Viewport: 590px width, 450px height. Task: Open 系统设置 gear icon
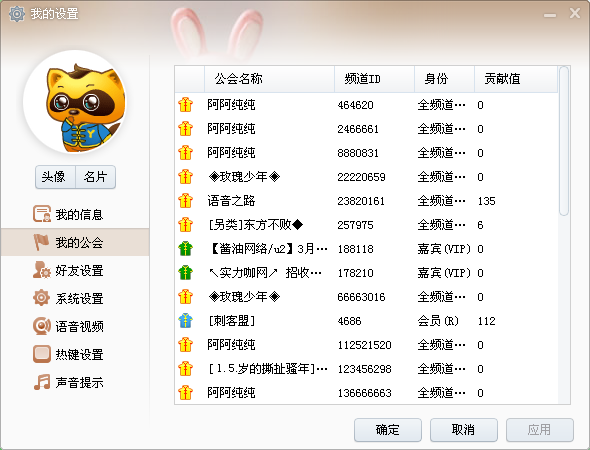click(41, 298)
